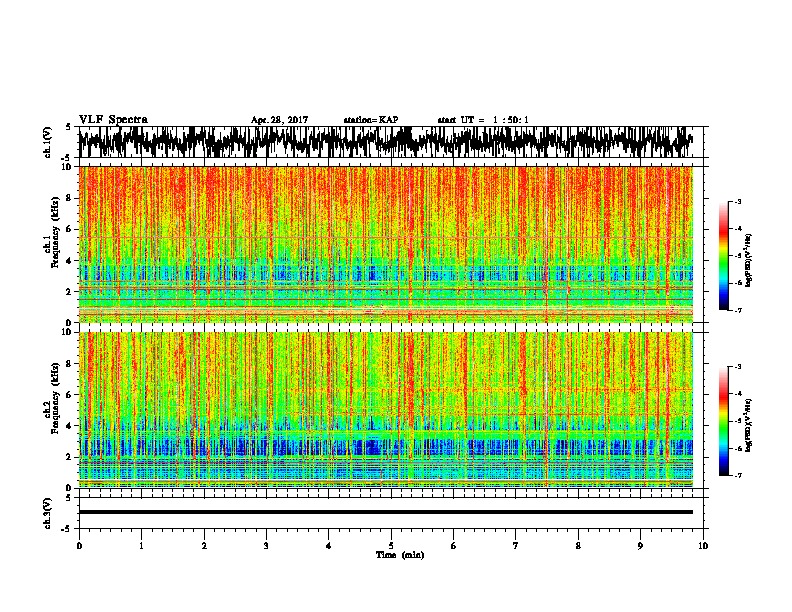
Task: Click time-axis tick label "0"
Action: pyautogui.click(x=79, y=546)
